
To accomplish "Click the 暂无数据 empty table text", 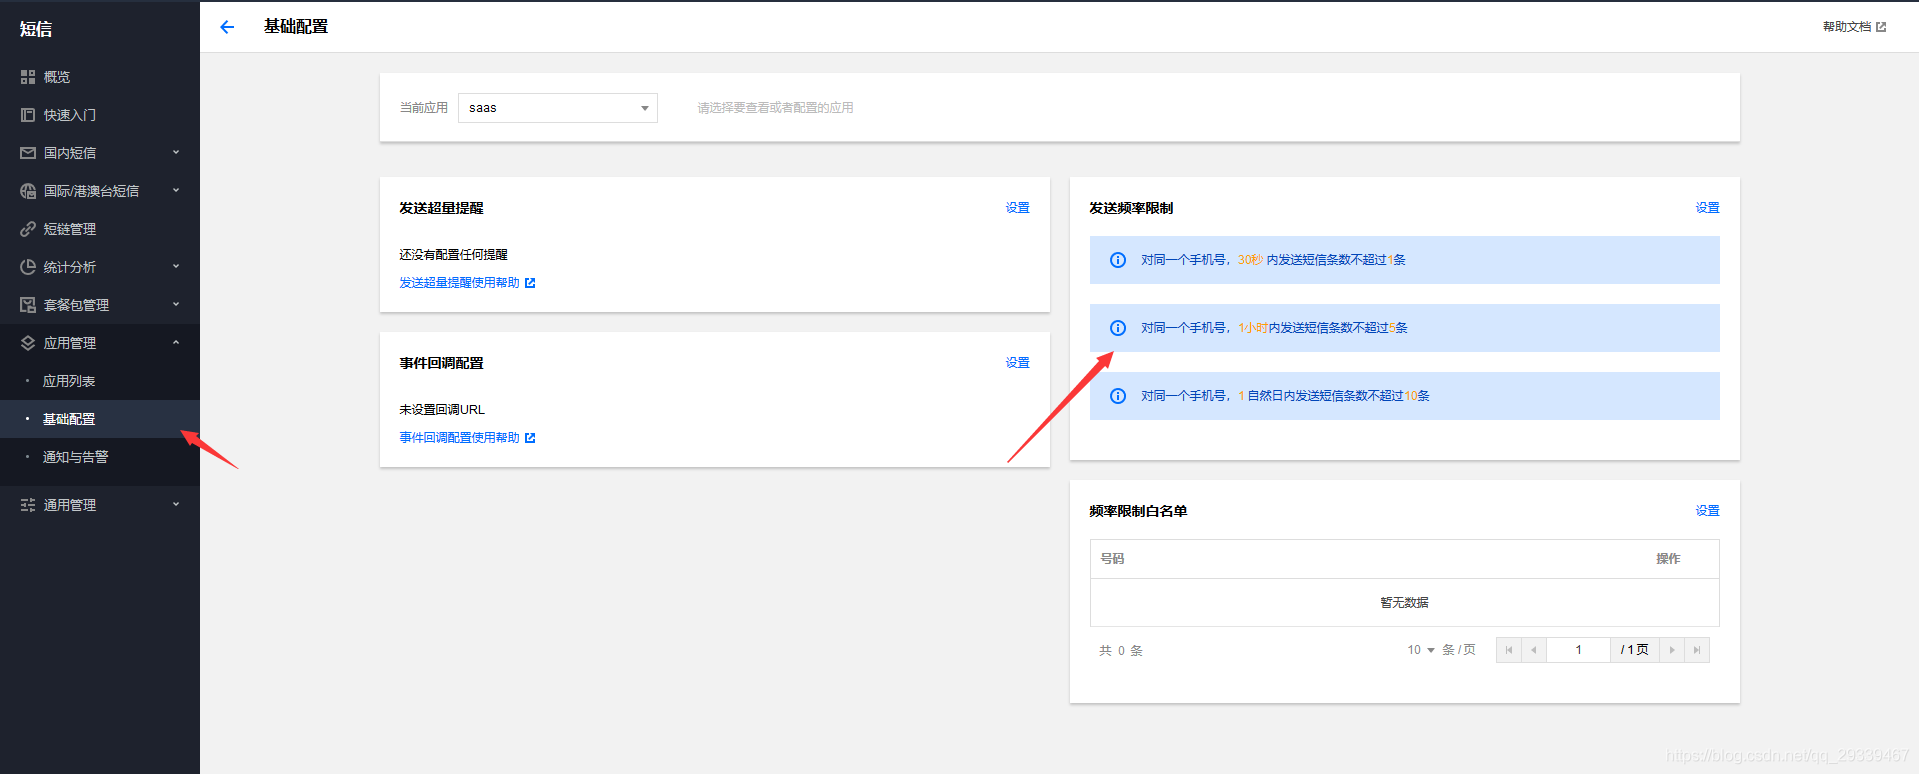I will (1404, 603).
